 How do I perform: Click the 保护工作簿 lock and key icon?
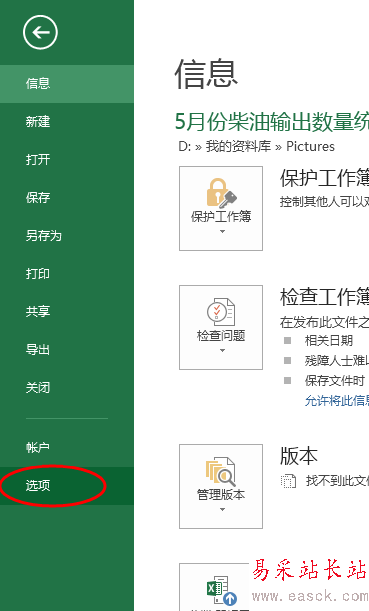coord(221,193)
